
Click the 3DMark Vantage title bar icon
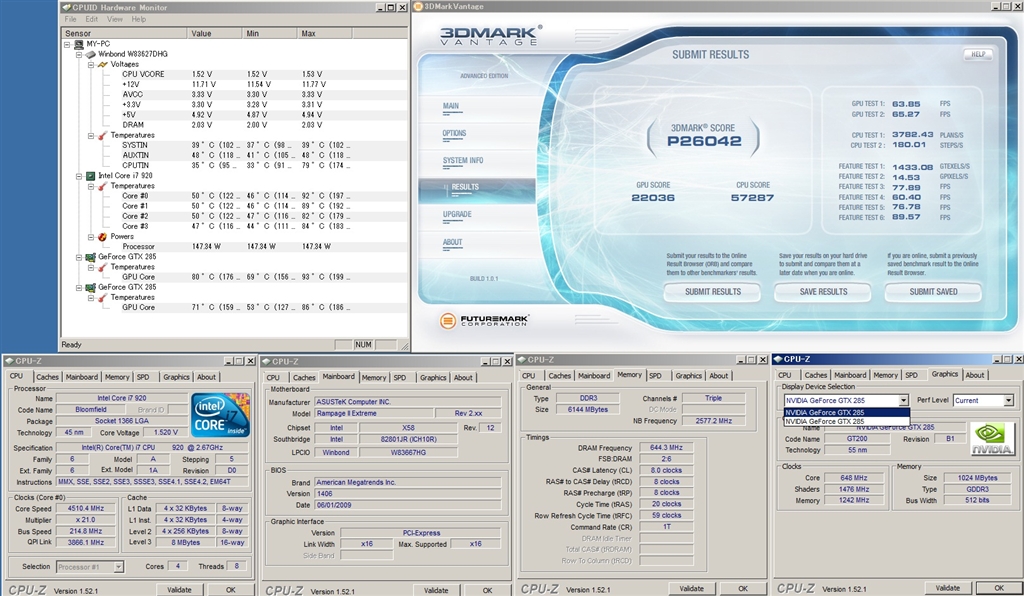419,7
